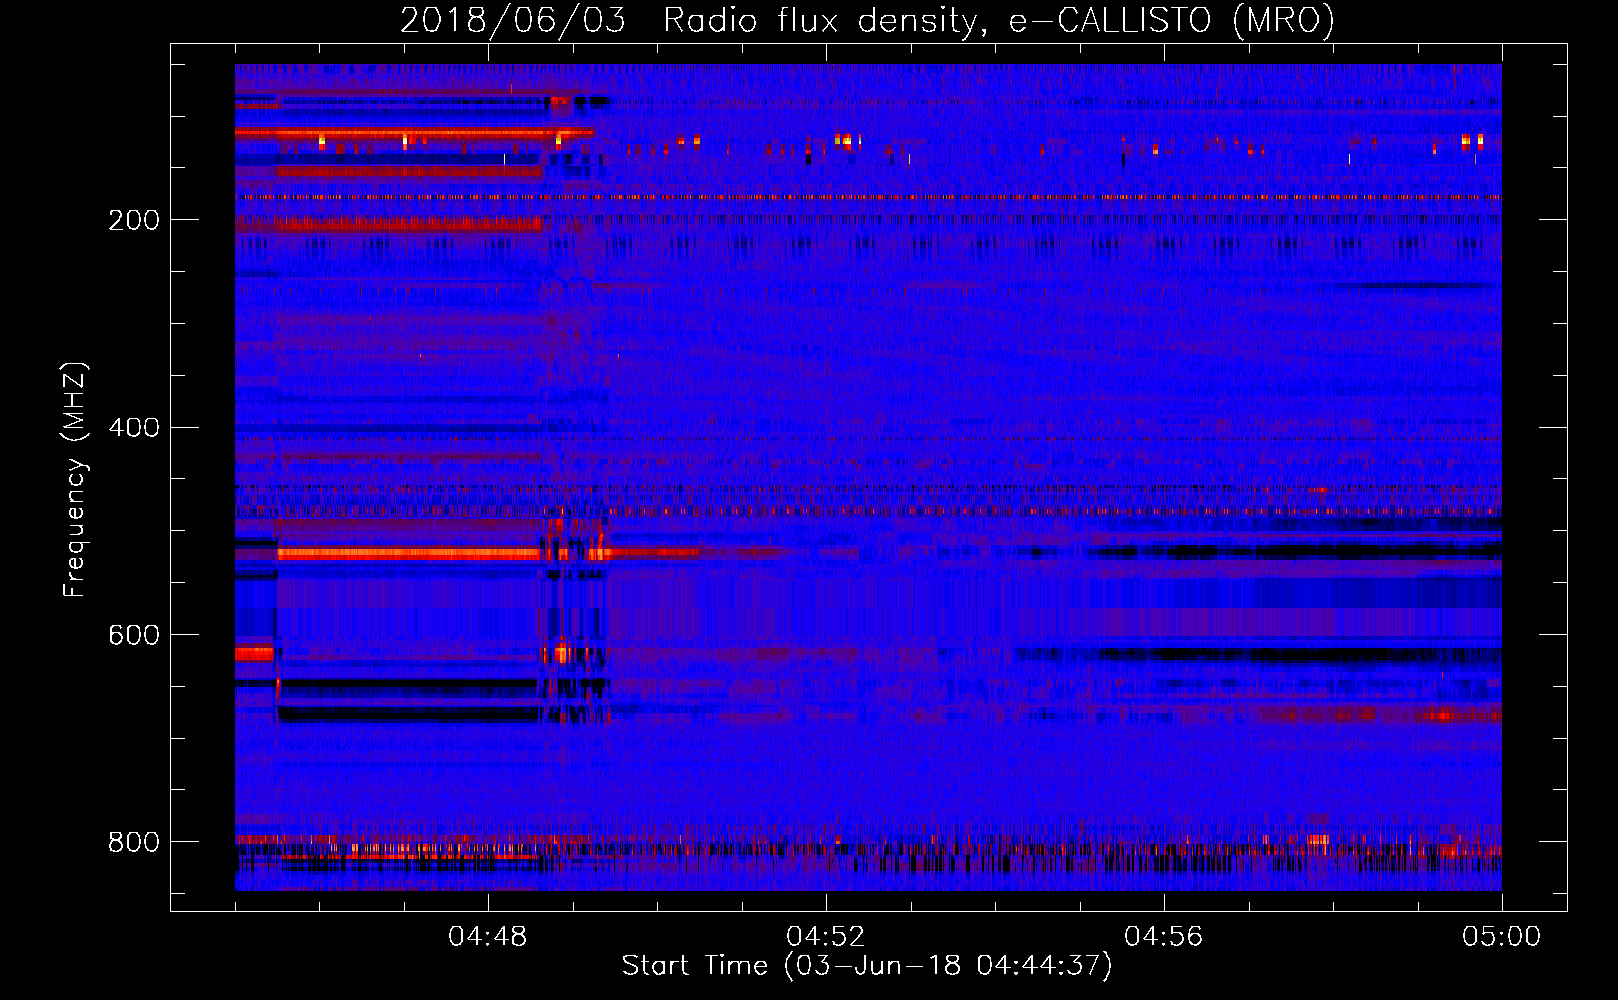Click the 04:56 time tick label
Screen dimensions: 1618x1000
coord(1164,937)
